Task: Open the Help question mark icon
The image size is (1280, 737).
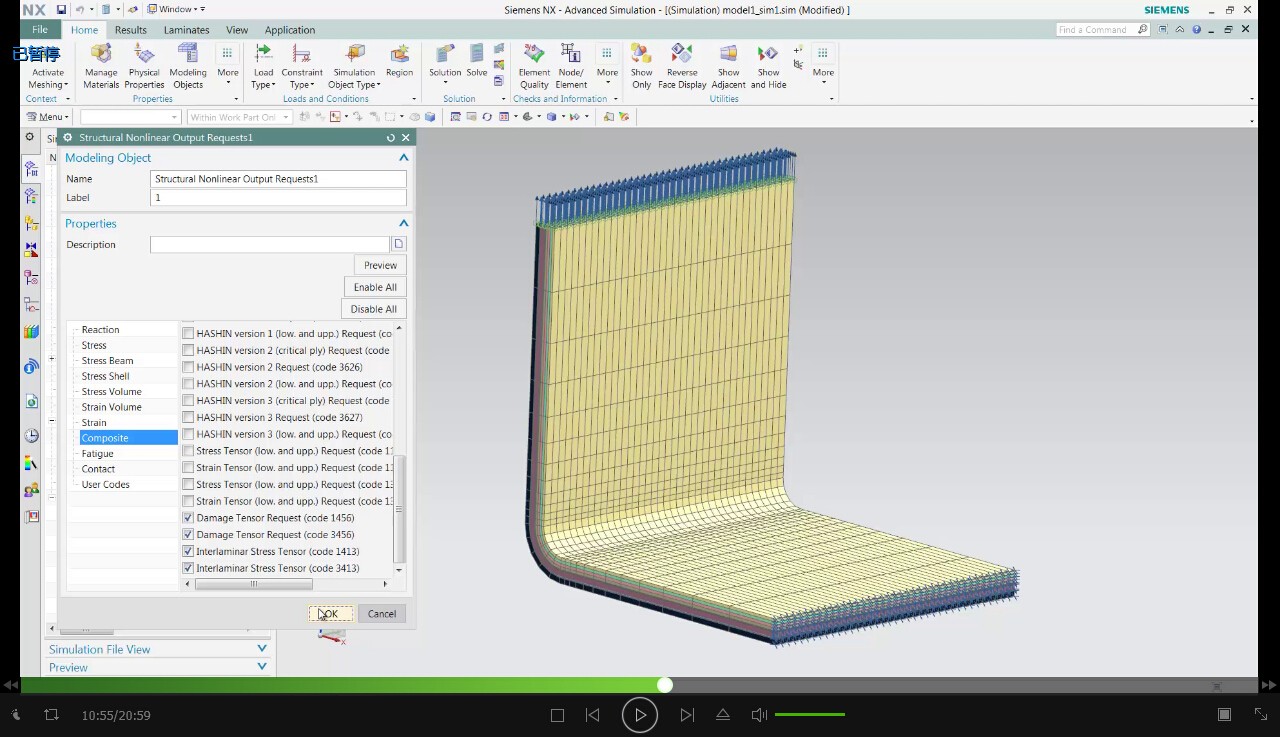Action: coord(1197,29)
